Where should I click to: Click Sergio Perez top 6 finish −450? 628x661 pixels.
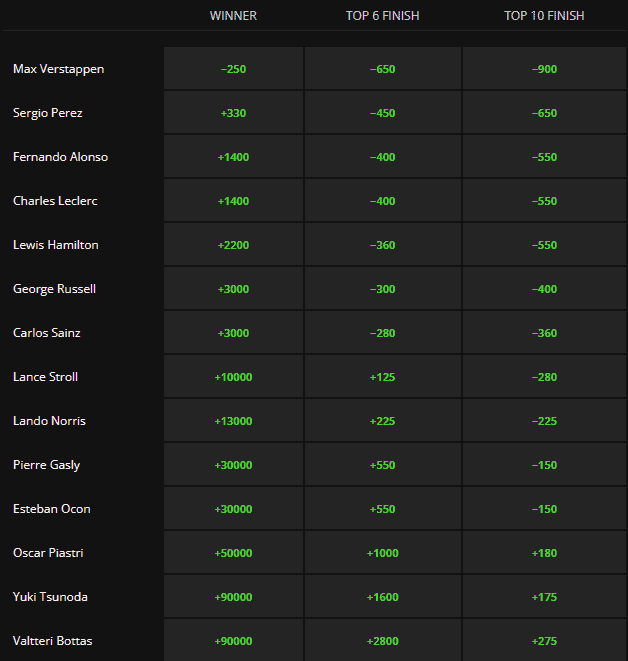click(383, 113)
